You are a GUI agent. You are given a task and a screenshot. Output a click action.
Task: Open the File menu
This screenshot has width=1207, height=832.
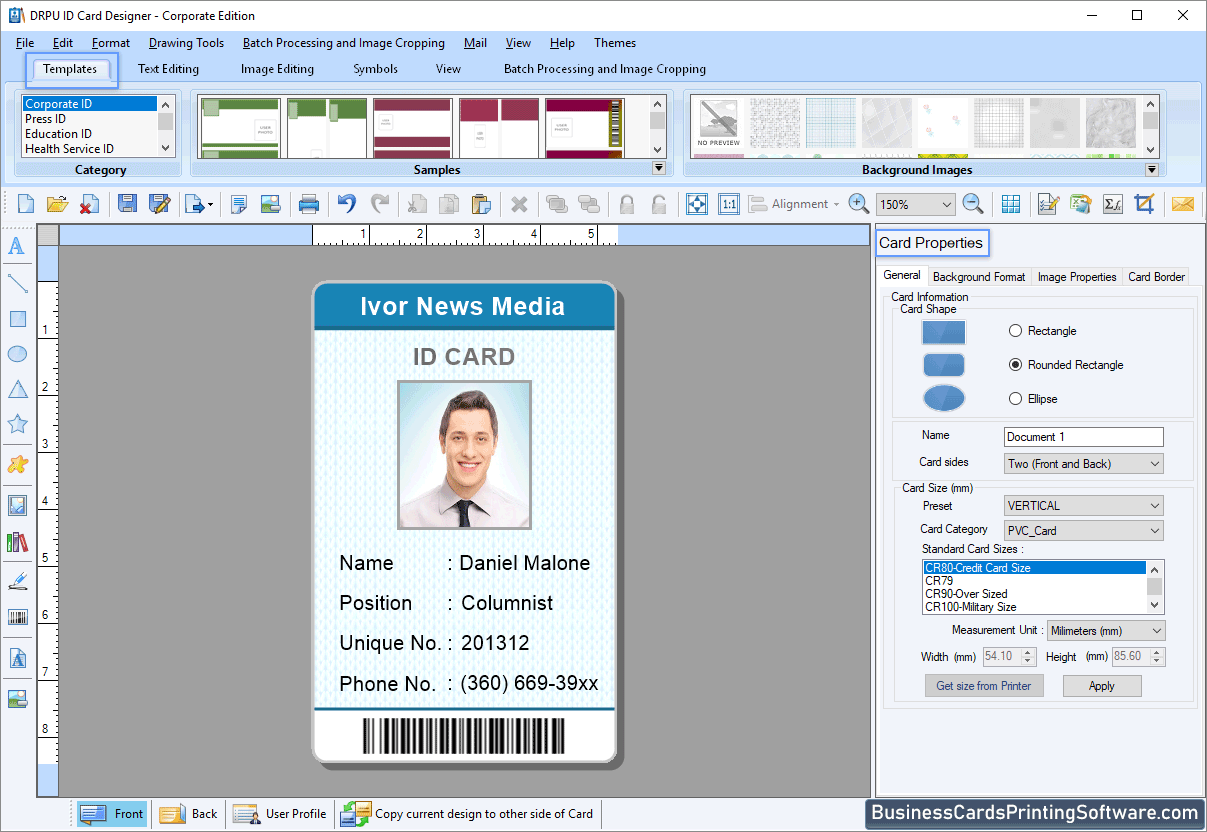25,43
